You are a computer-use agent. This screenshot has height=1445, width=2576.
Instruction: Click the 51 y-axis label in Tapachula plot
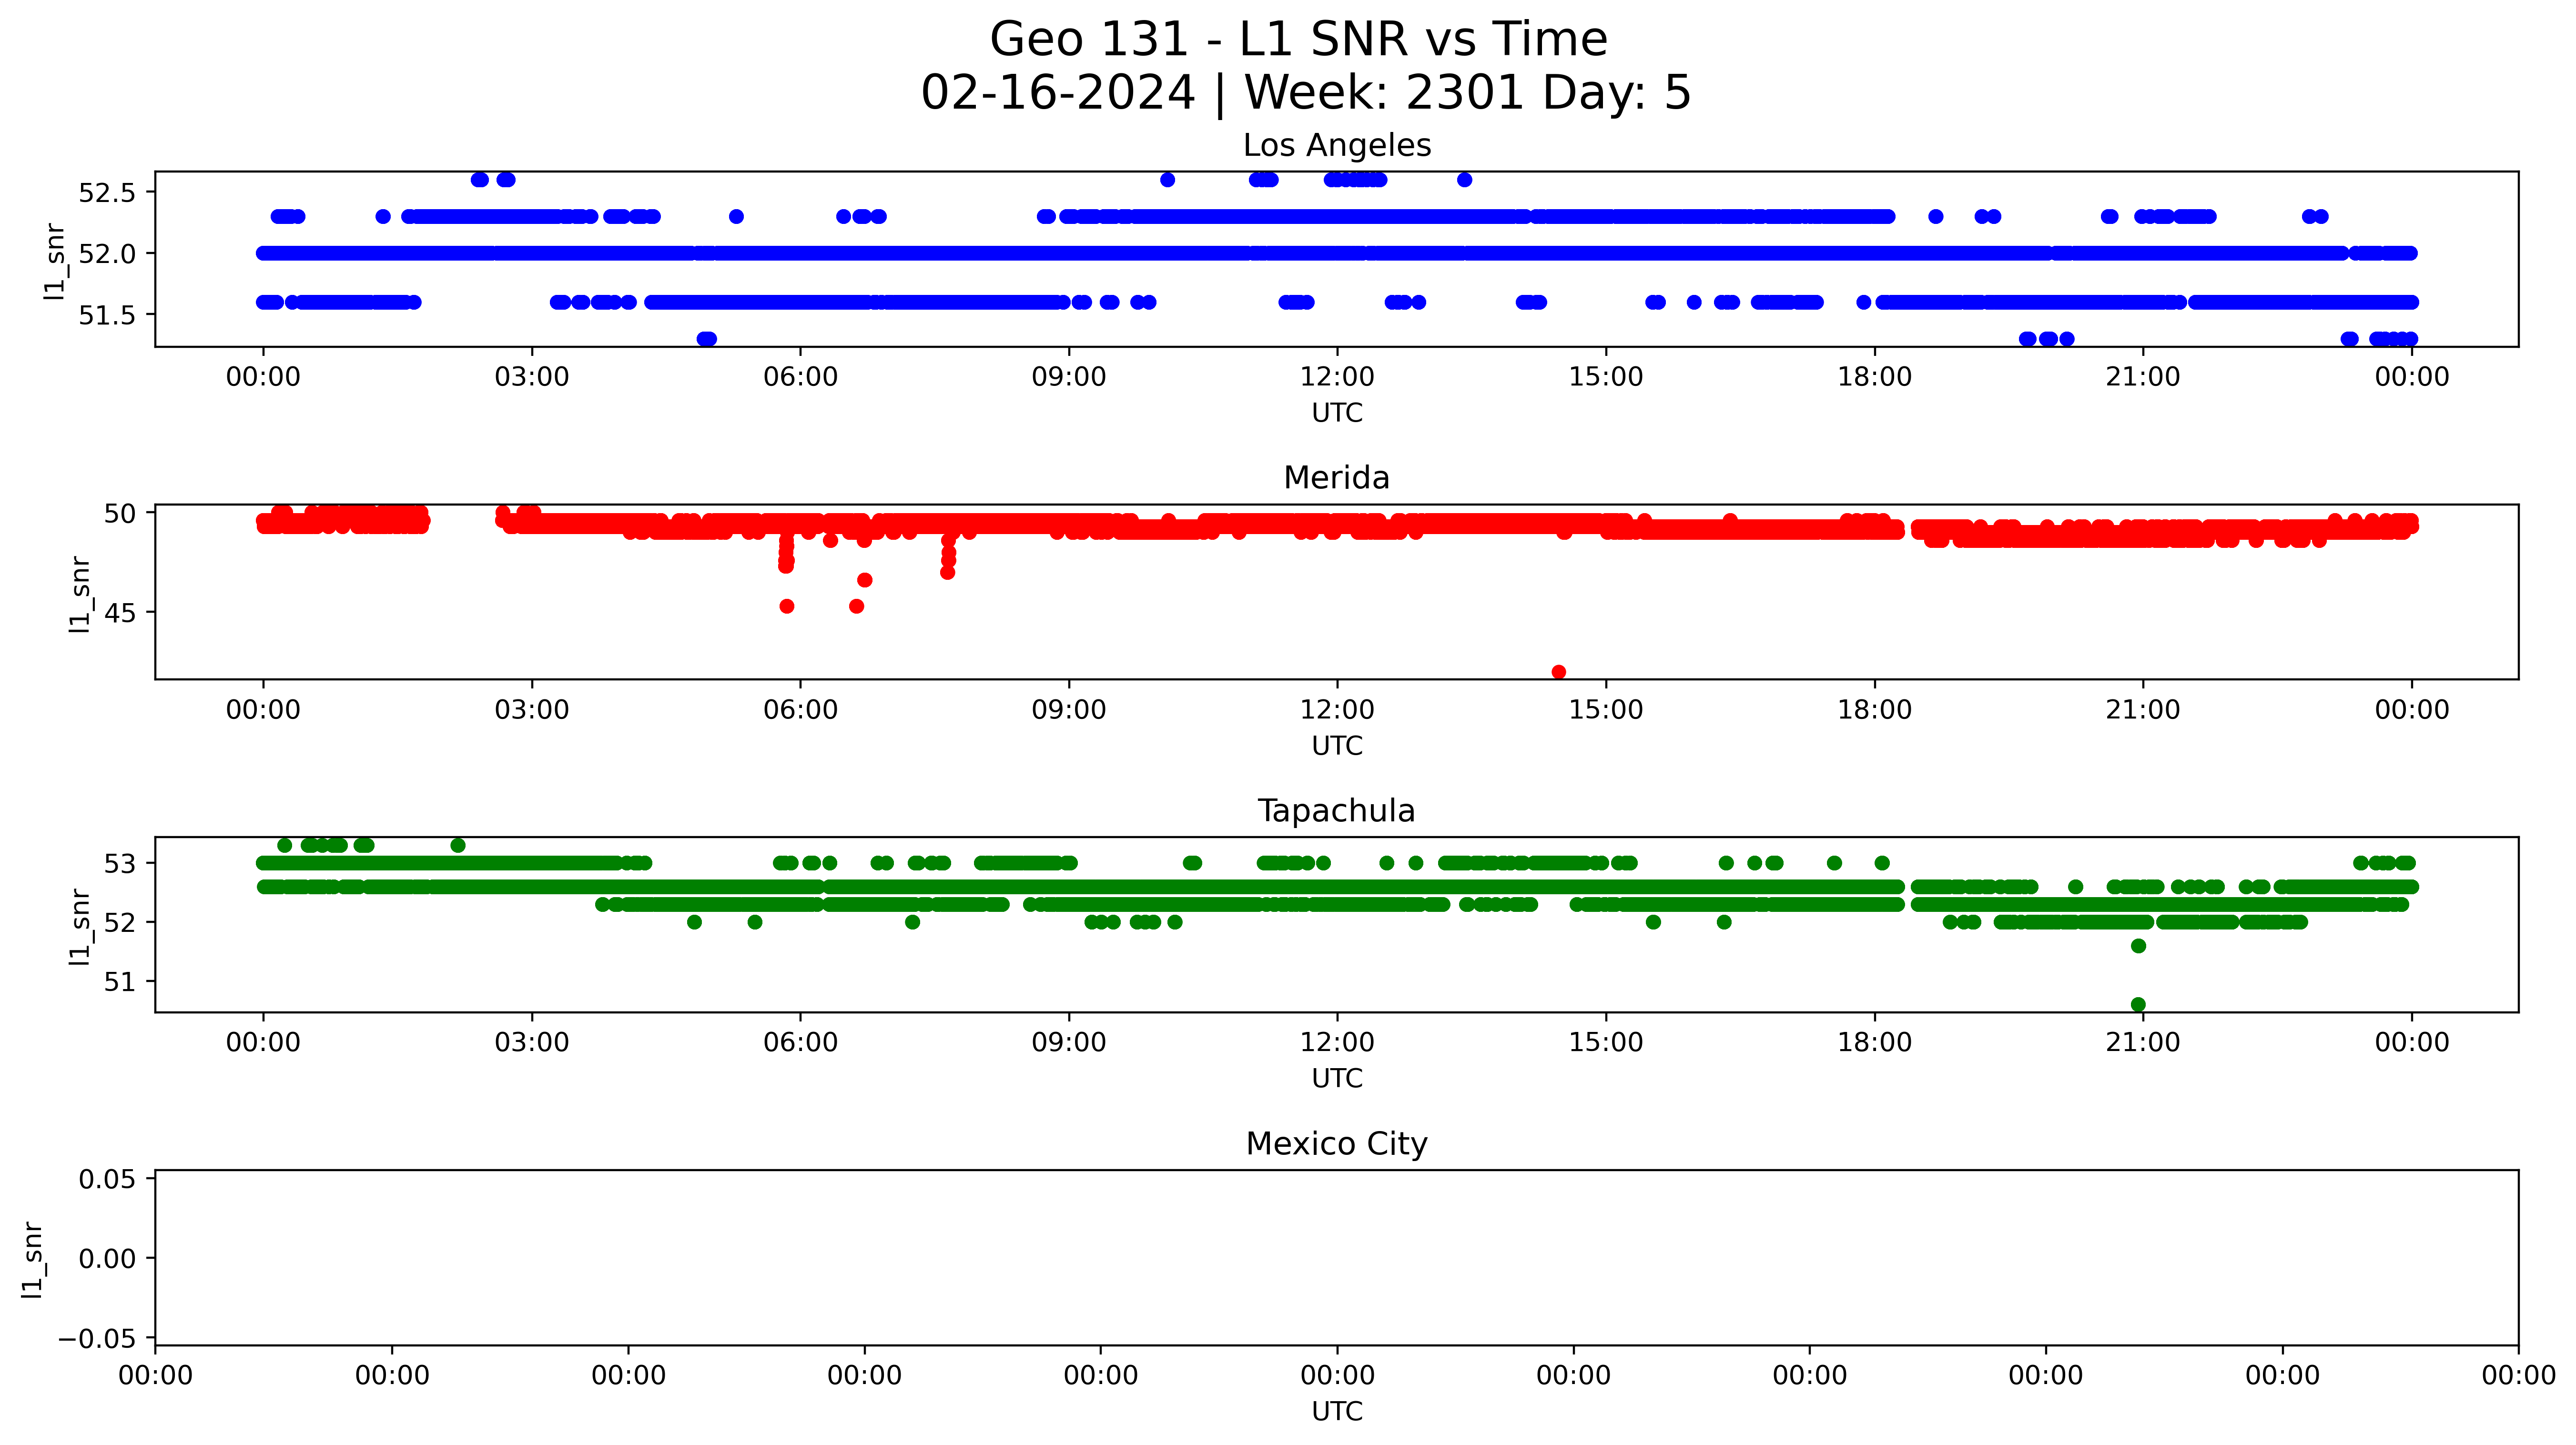coord(119,982)
